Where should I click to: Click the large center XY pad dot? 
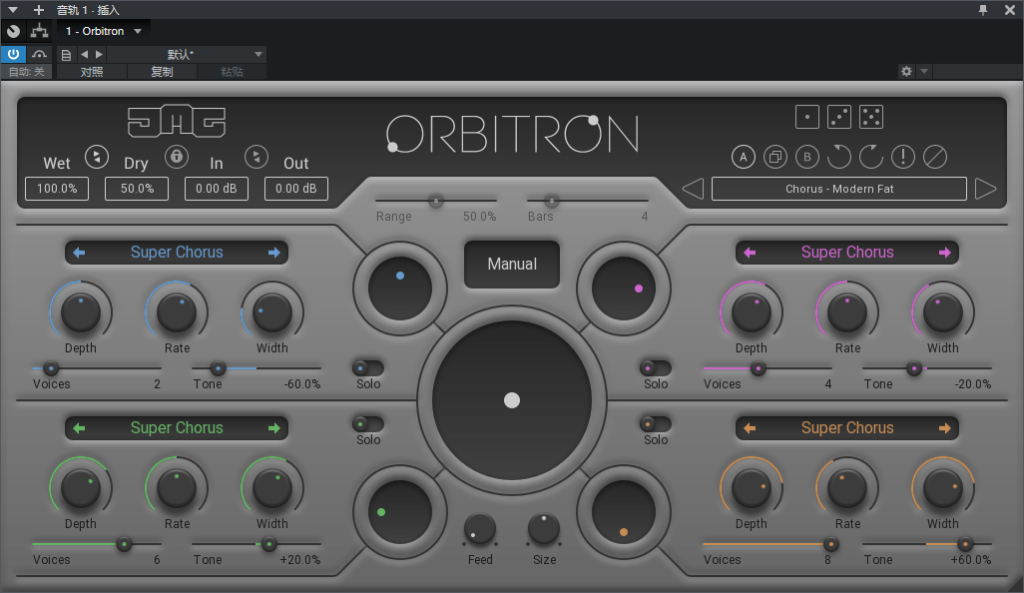(512, 400)
